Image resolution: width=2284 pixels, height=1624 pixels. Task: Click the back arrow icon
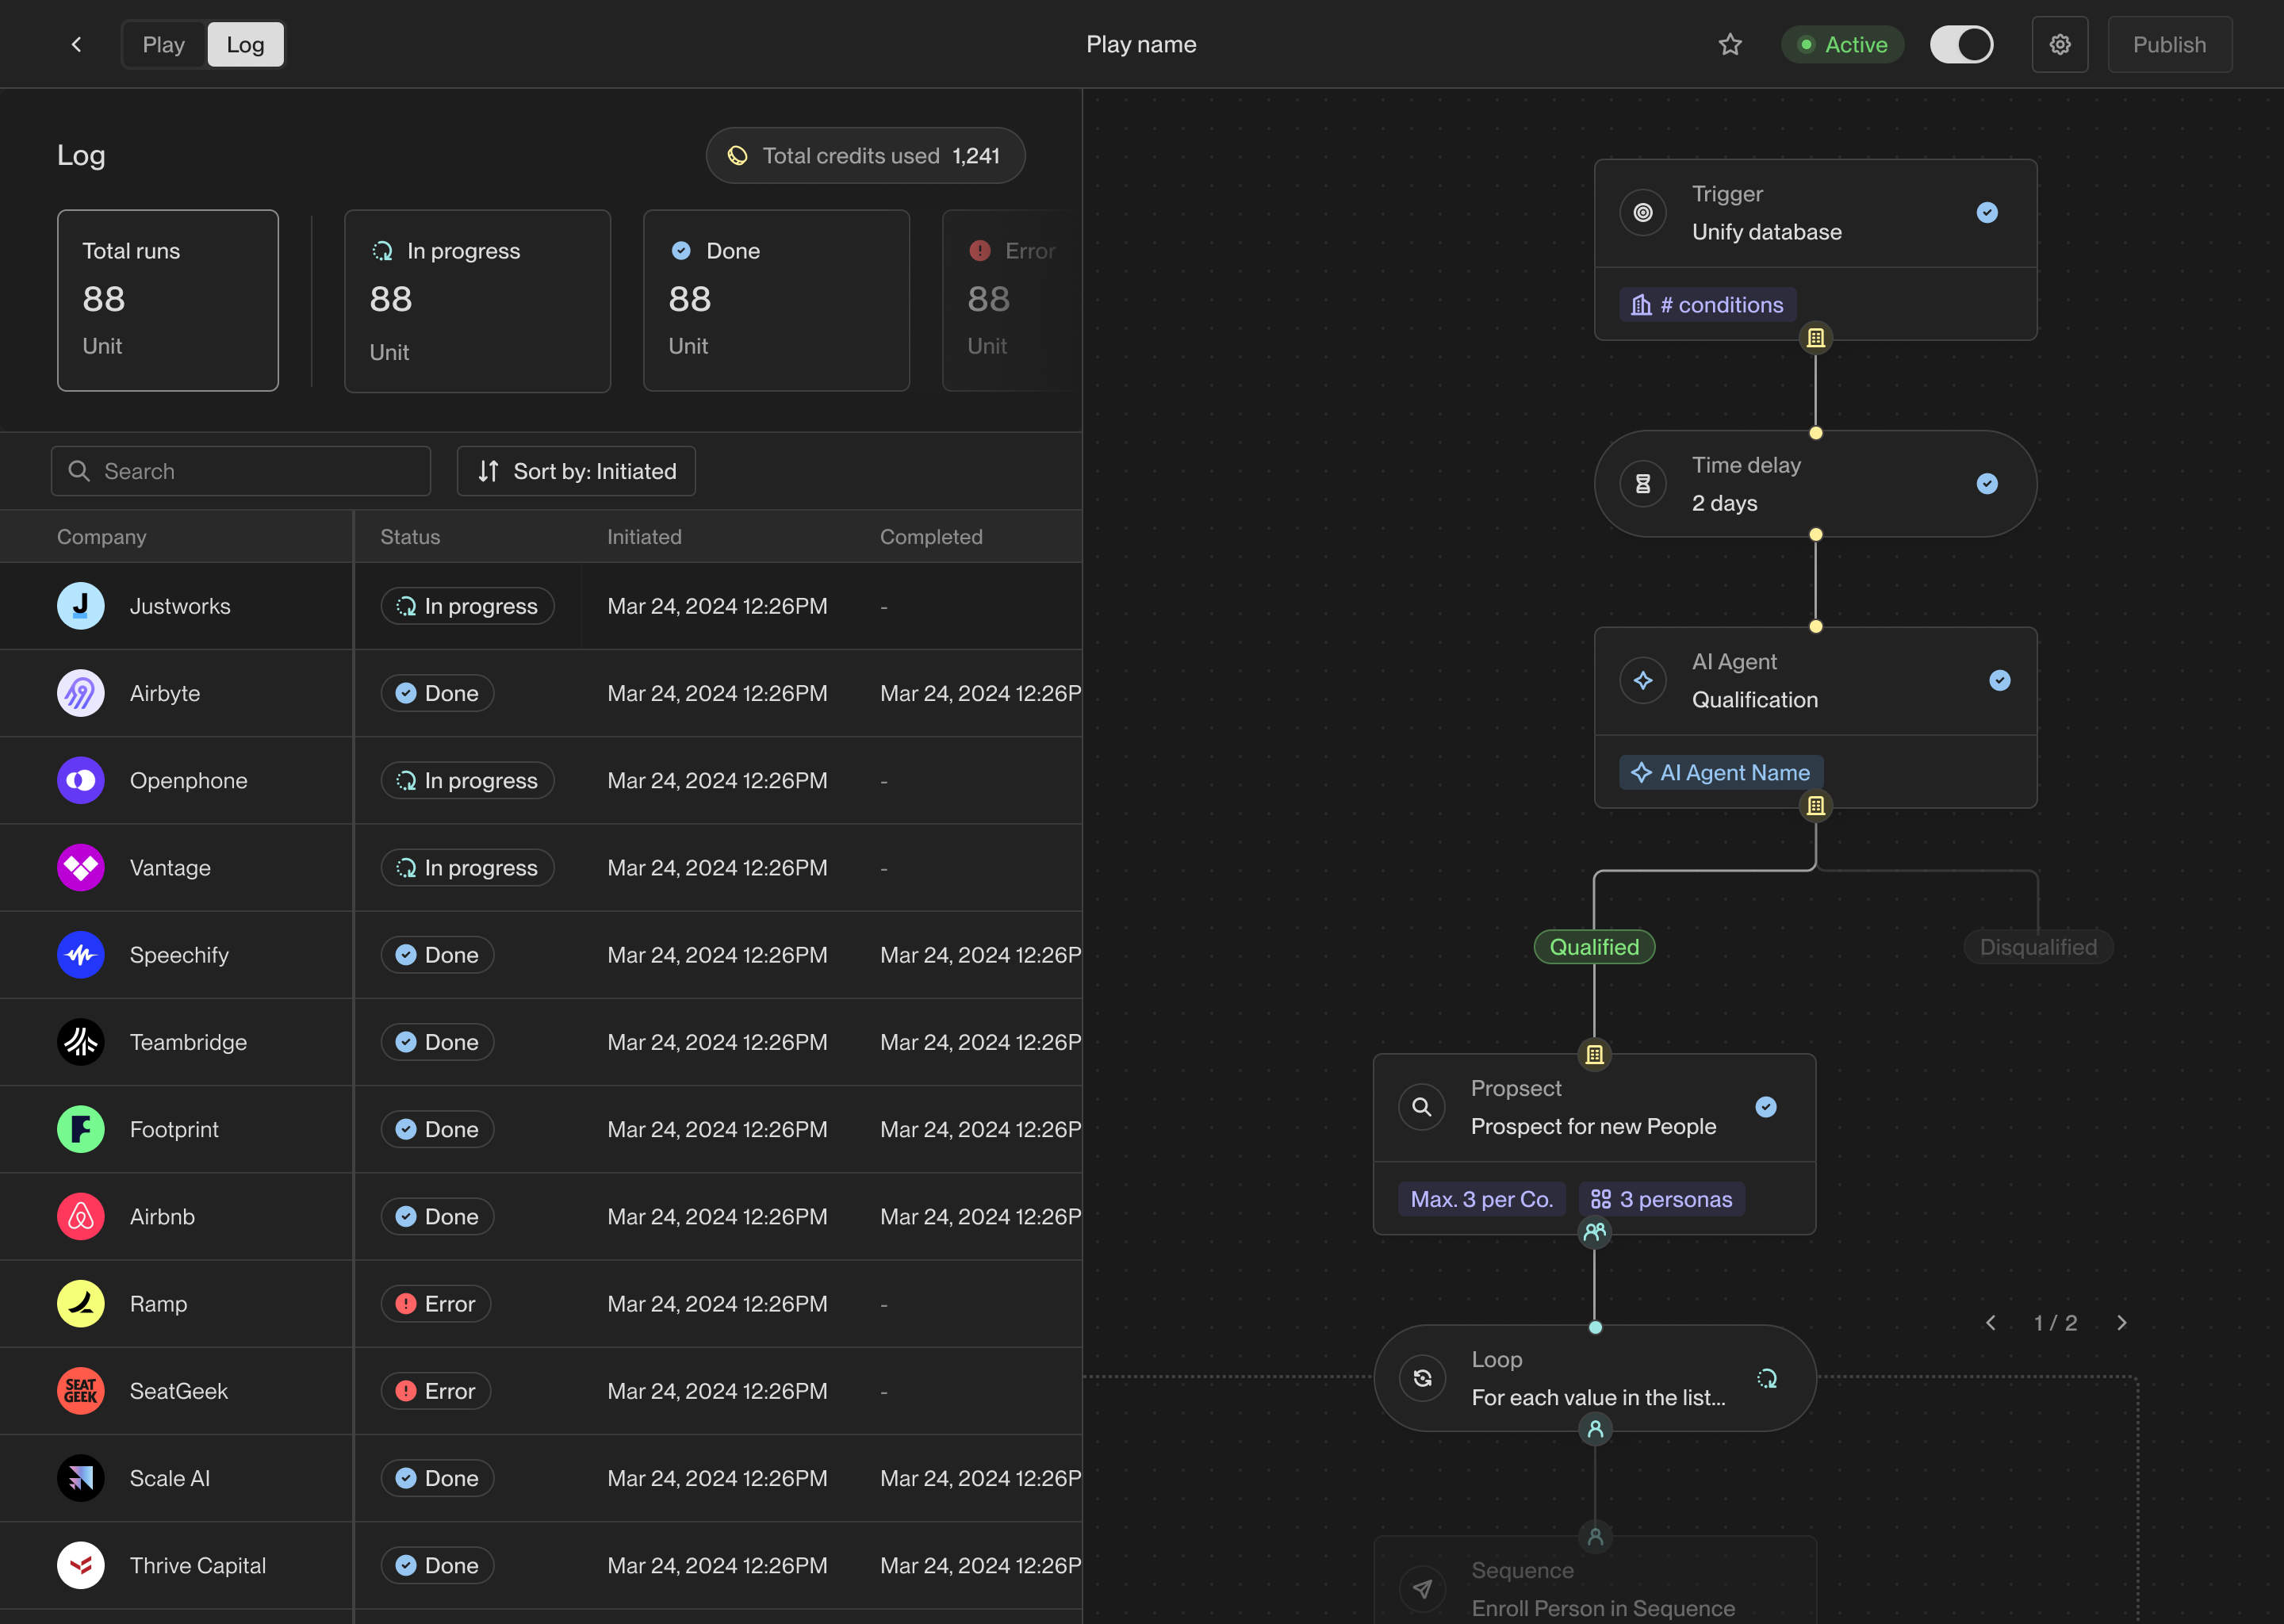tap(77, 45)
